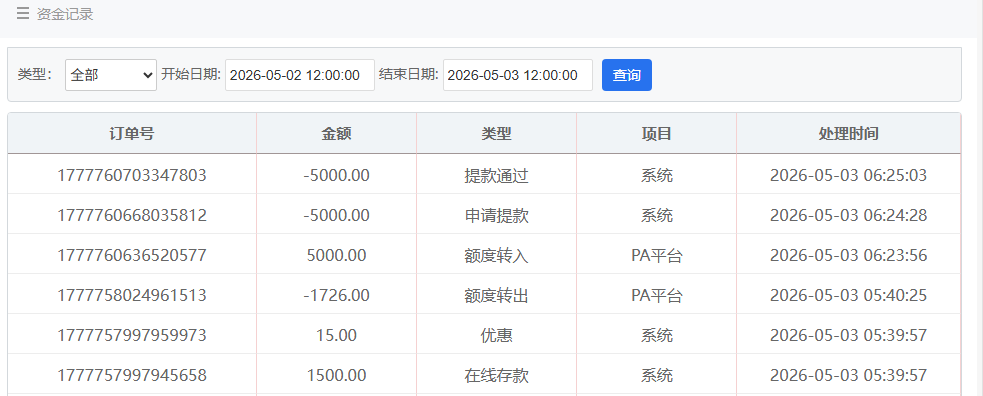
Task: Open the 类型 dropdown showing 全部
Action: click(x=111, y=75)
